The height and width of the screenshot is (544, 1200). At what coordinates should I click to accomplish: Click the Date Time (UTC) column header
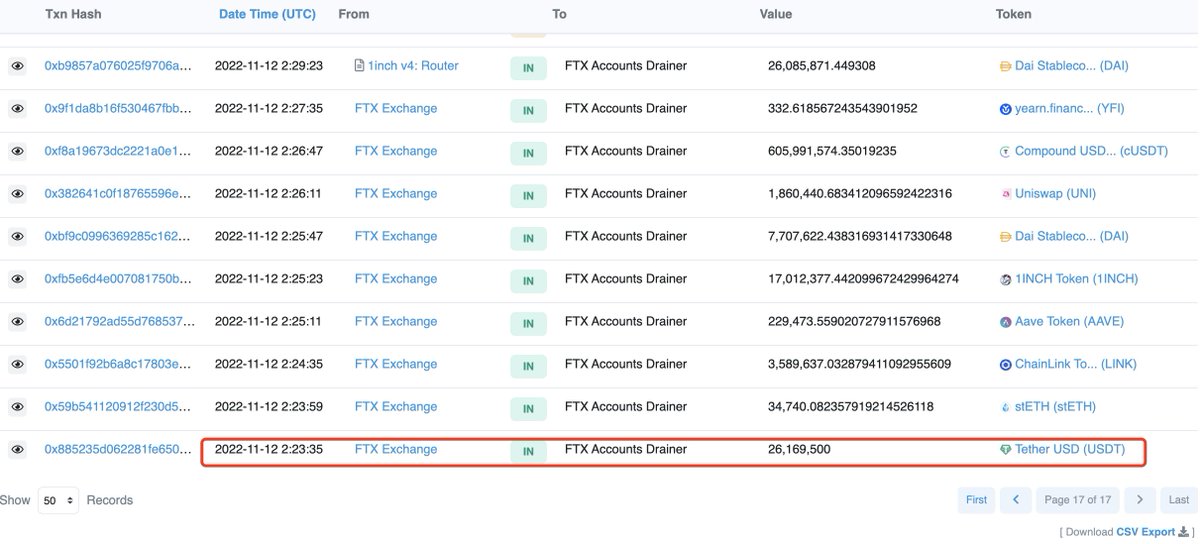tap(267, 14)
